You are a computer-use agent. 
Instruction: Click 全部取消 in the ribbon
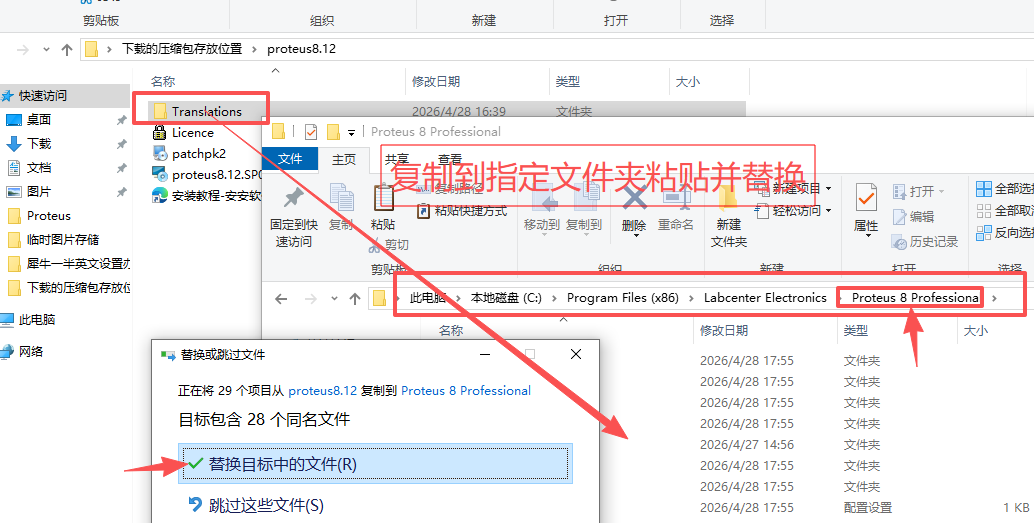coord(1005,211)
